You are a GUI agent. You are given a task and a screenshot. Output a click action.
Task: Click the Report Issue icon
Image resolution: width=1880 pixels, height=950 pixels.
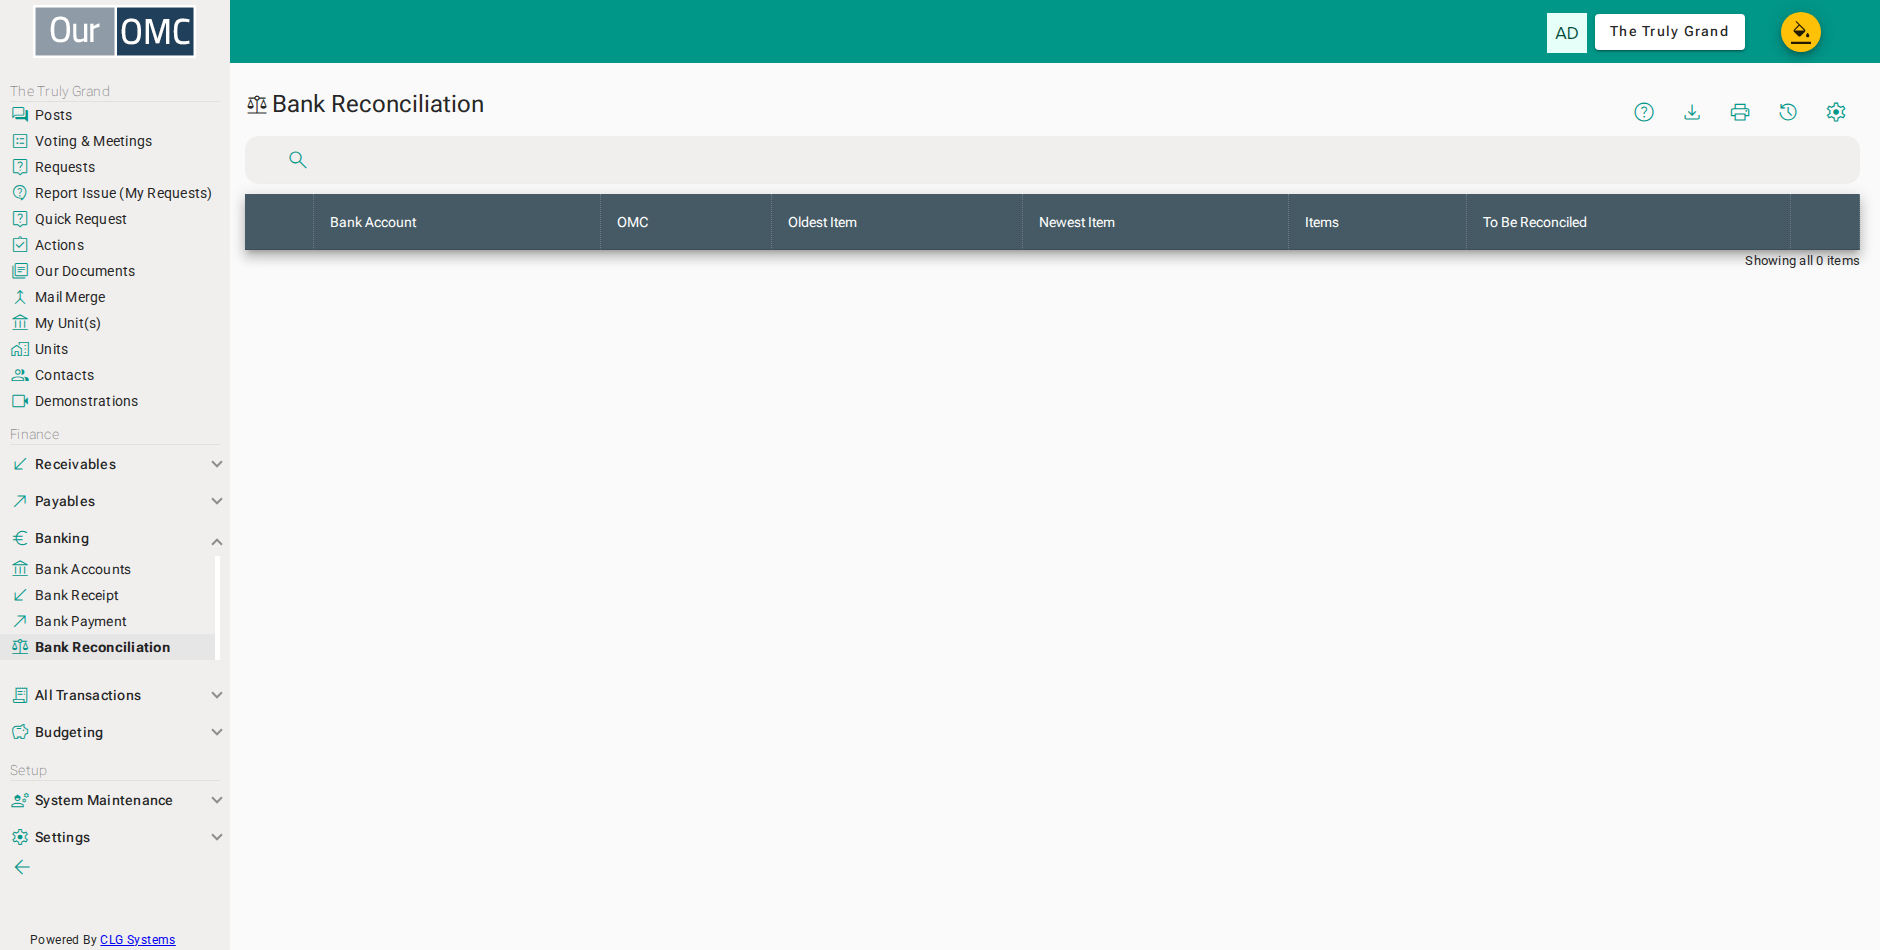coord(20,193)
